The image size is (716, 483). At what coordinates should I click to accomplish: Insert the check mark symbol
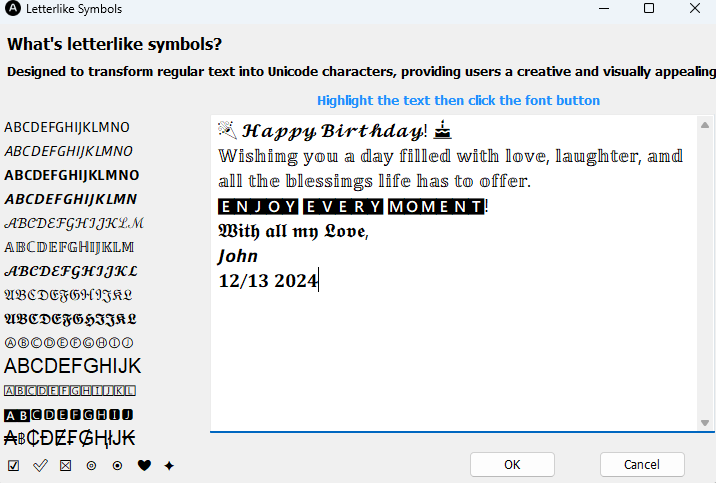(40, 465)
